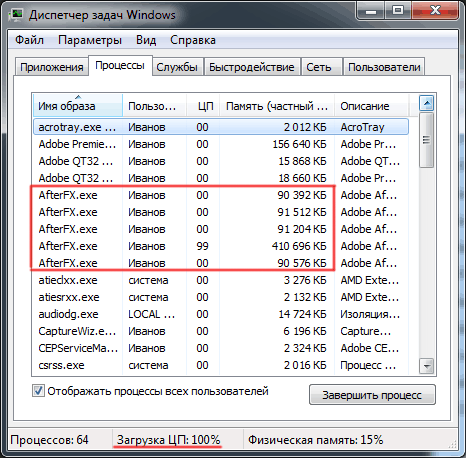Viewport: 466px width, 458px height.
Task: Open the Параметры menu
Action: 90,40
